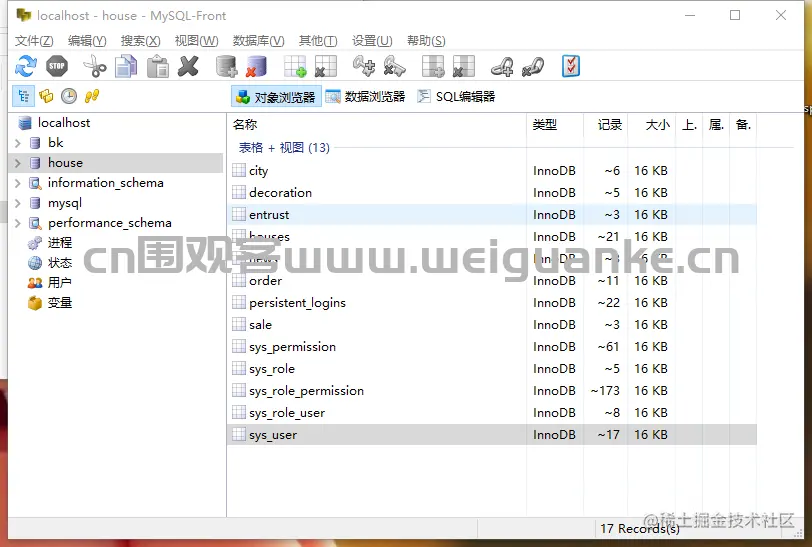
Task: Sort by the 类型 column header
Action: [x=555, y=125]
